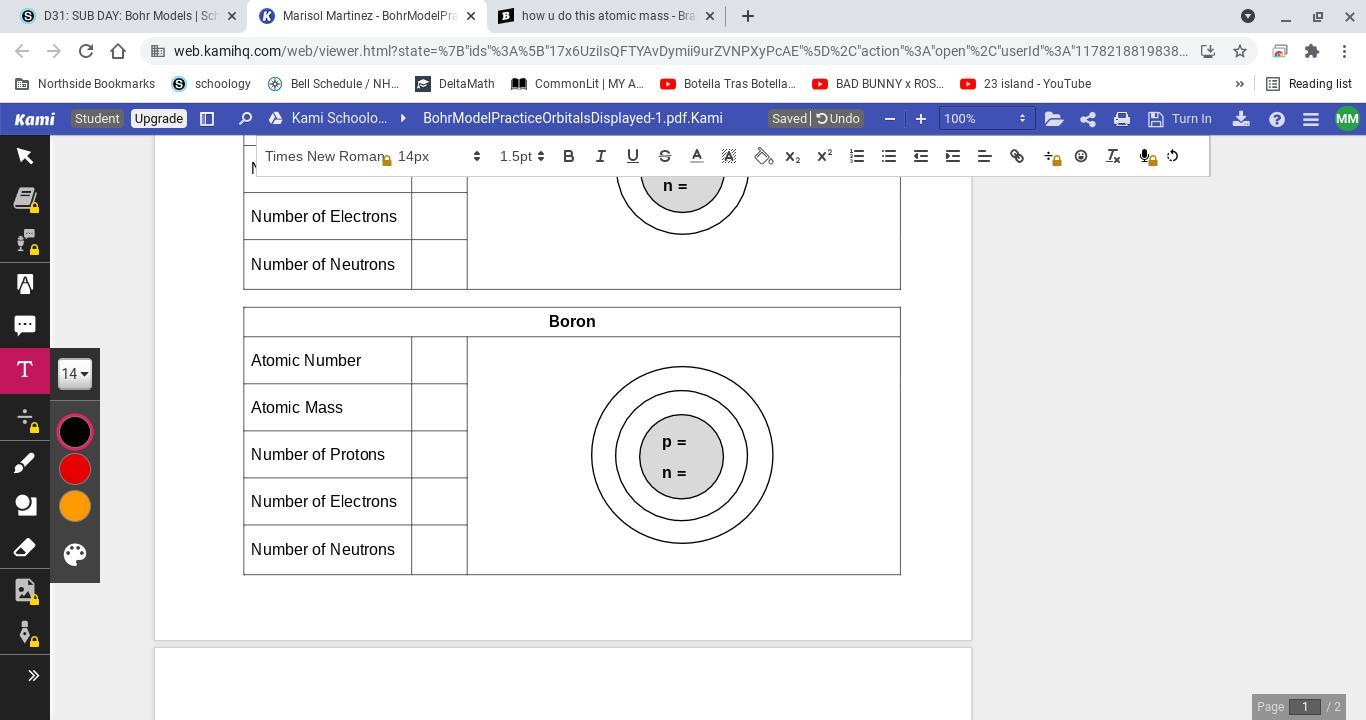Zoom out with the minus button

coord(890,119)
